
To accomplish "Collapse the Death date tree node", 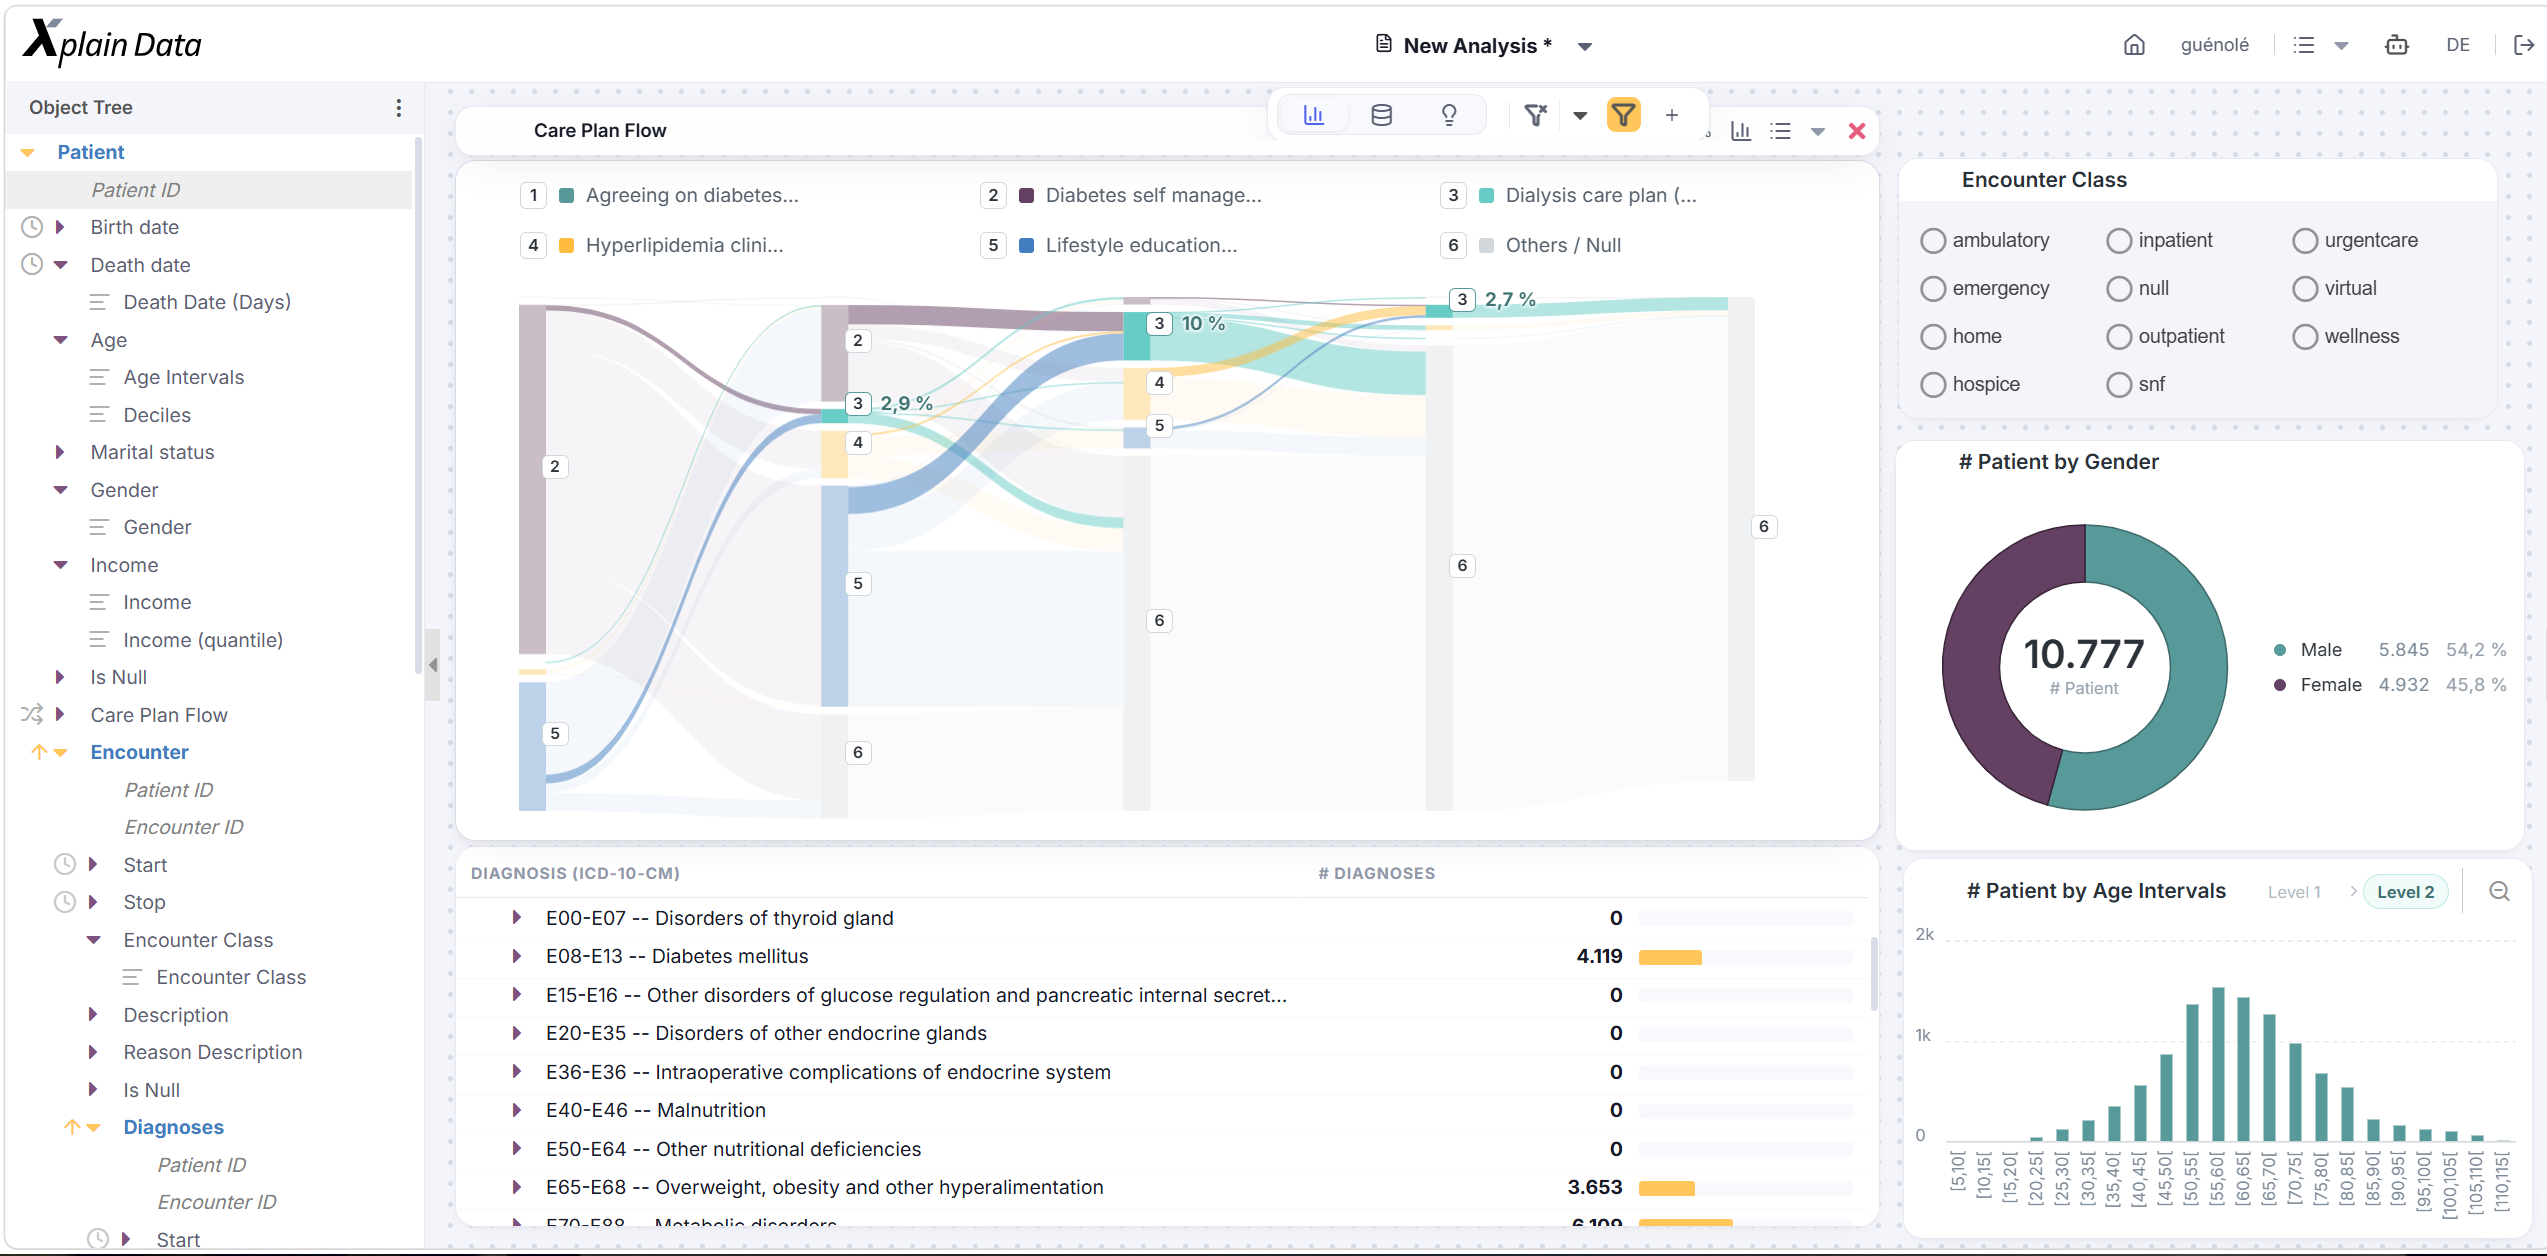I will tap(60, 265).
